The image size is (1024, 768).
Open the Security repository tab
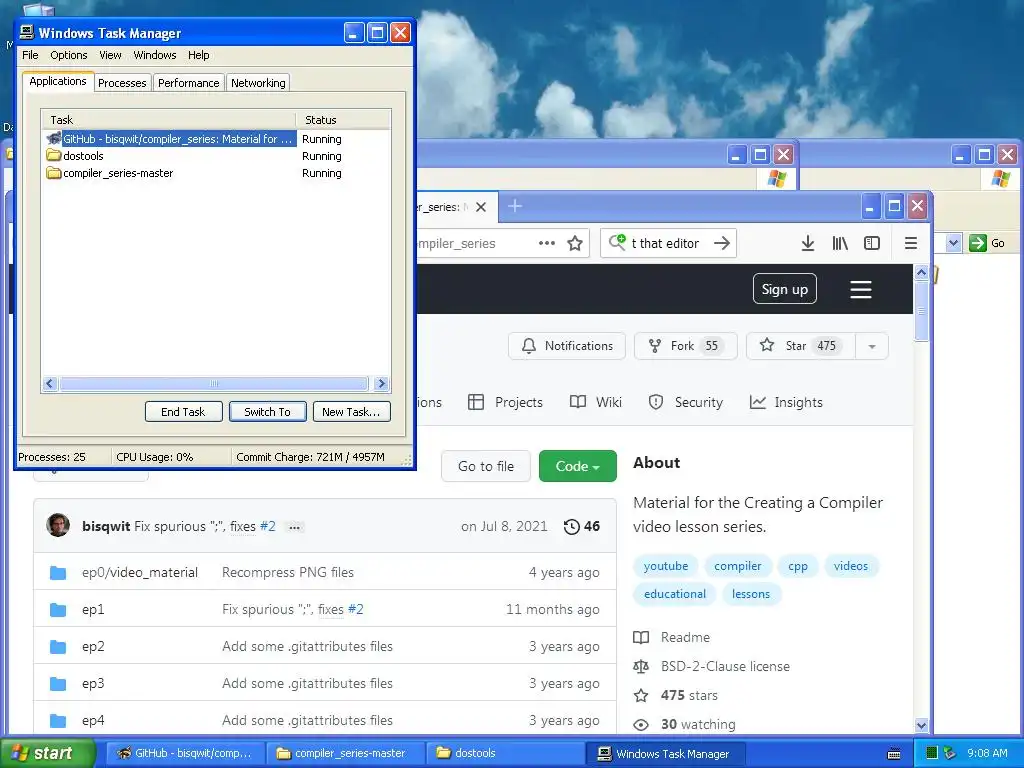686,402
